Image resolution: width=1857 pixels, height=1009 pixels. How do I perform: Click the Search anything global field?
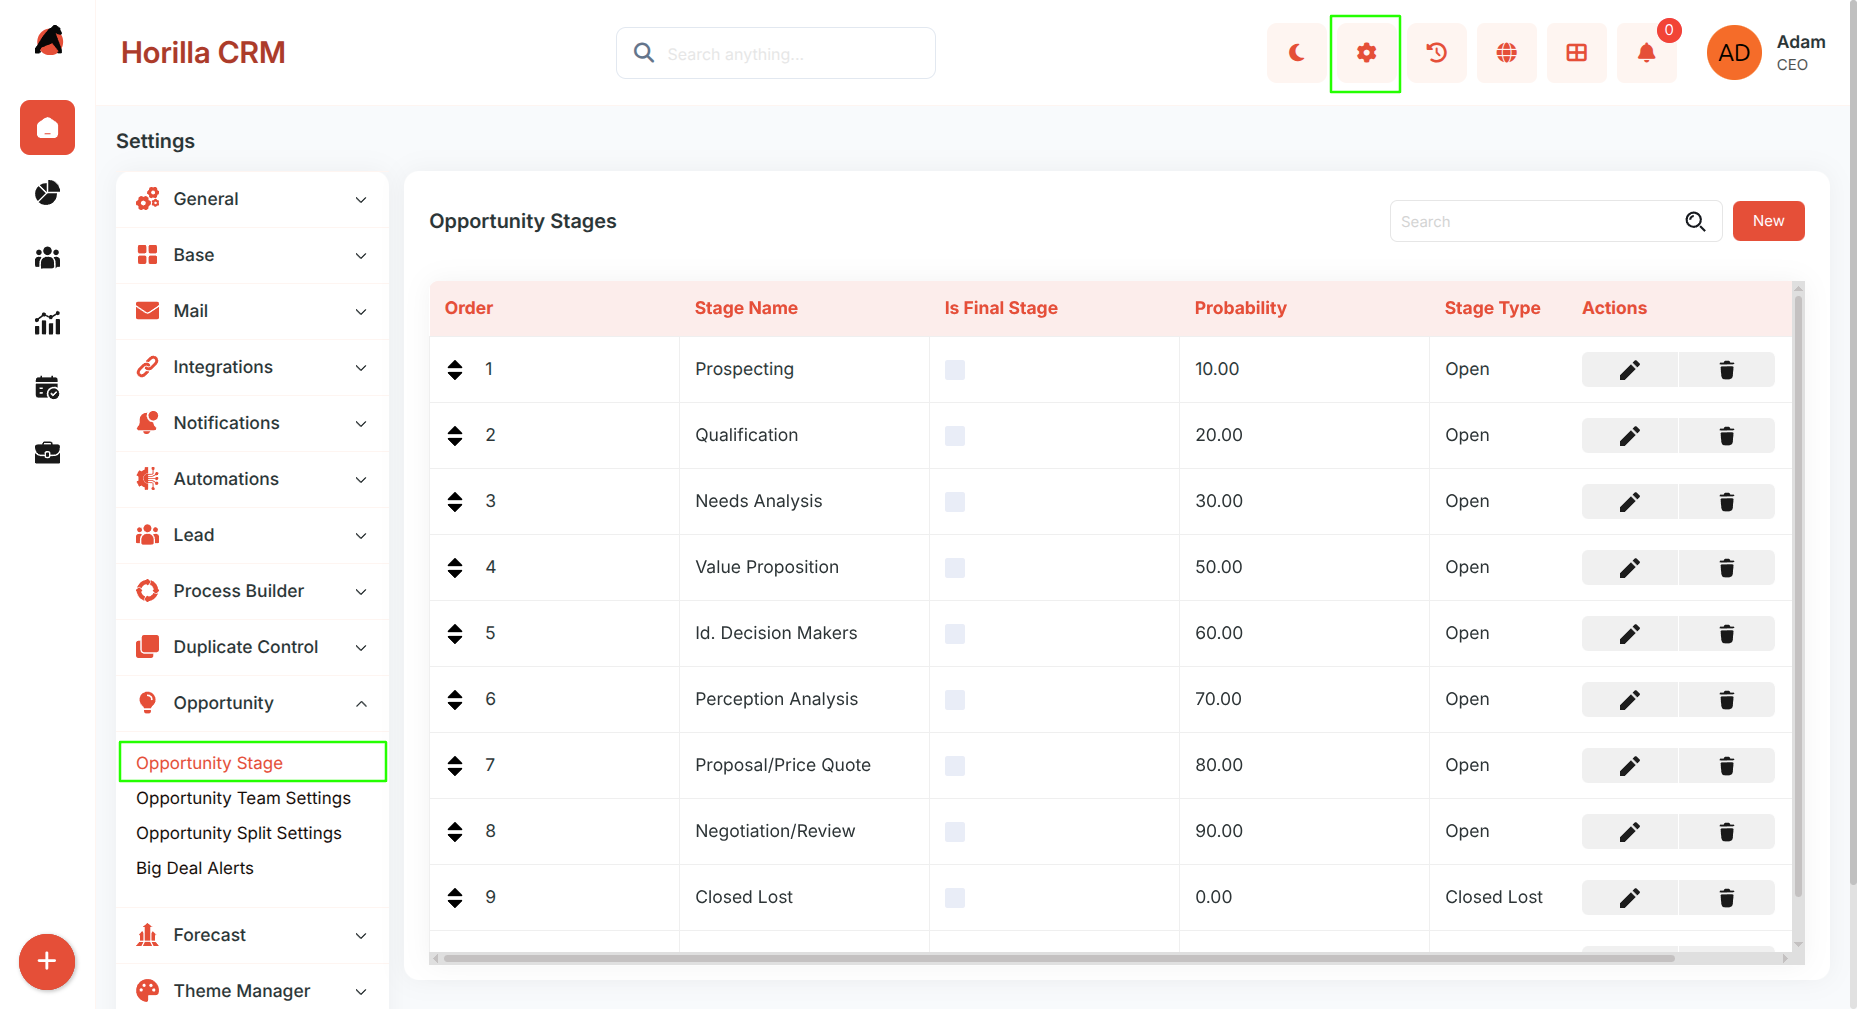tap(776, 53)
